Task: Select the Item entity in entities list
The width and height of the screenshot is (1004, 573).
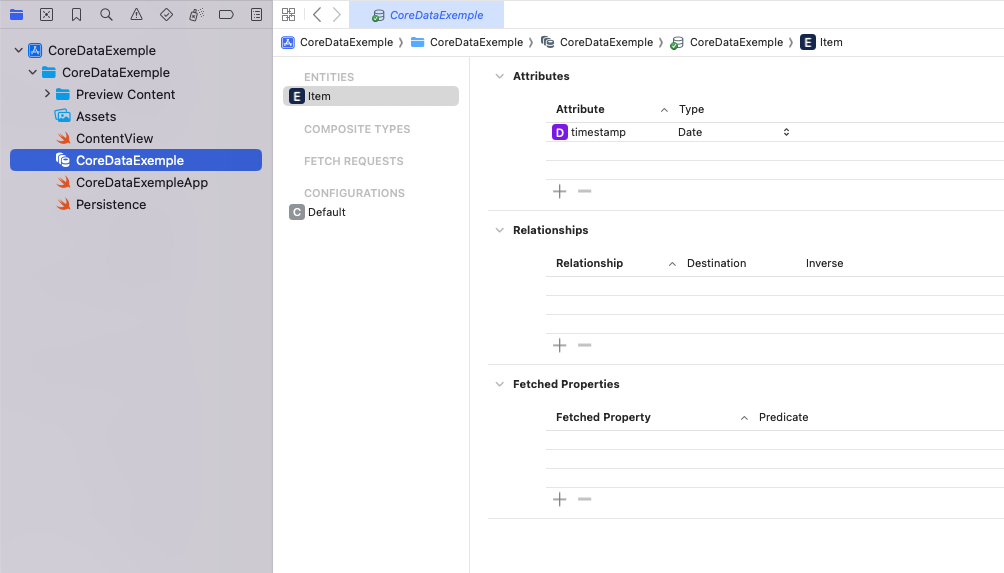Action: (x=371, y=96)
